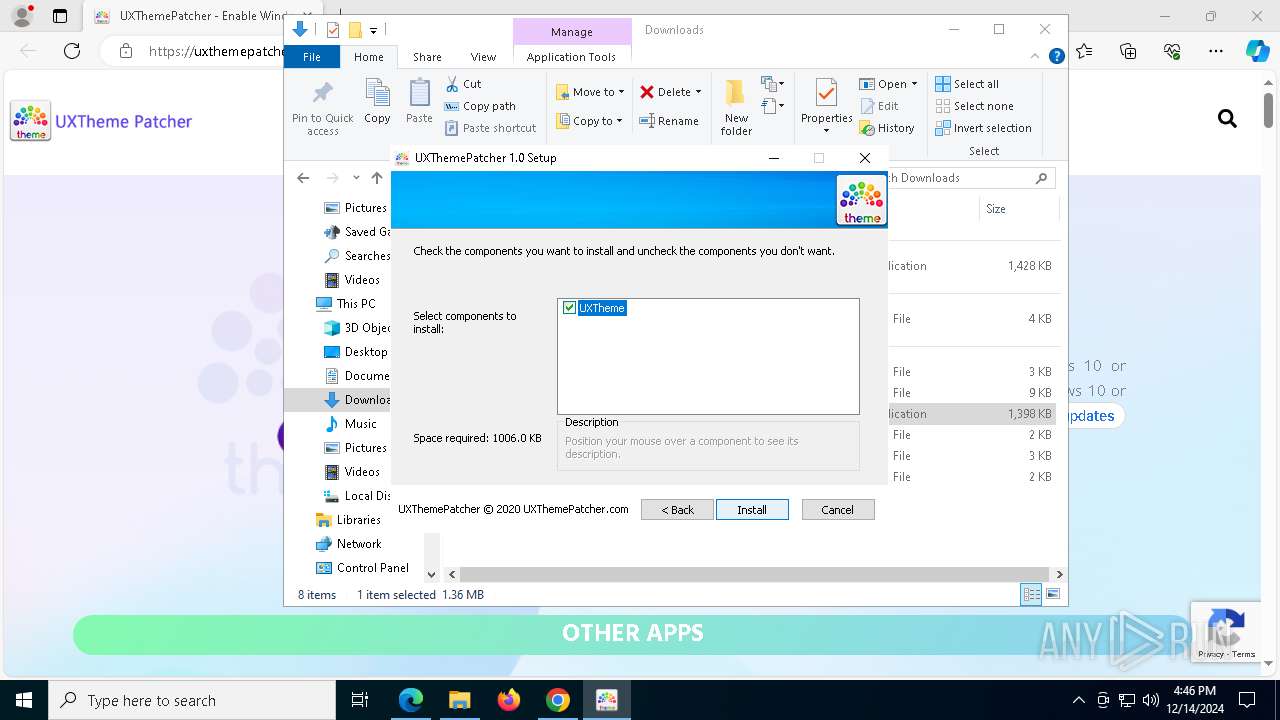Click the Install button in the Setup dialog
This screenshot has width=1280, height=720.
[x=752, y=510]
